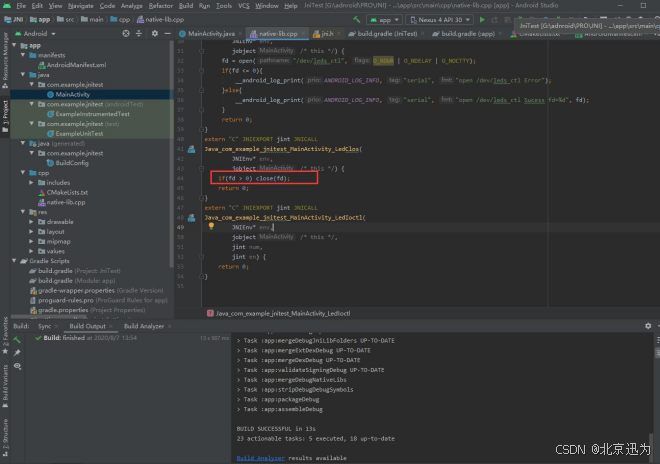Open the Android project view dropdown
Viewport: 660px width, 464px height.
click(x=35, y=34)
